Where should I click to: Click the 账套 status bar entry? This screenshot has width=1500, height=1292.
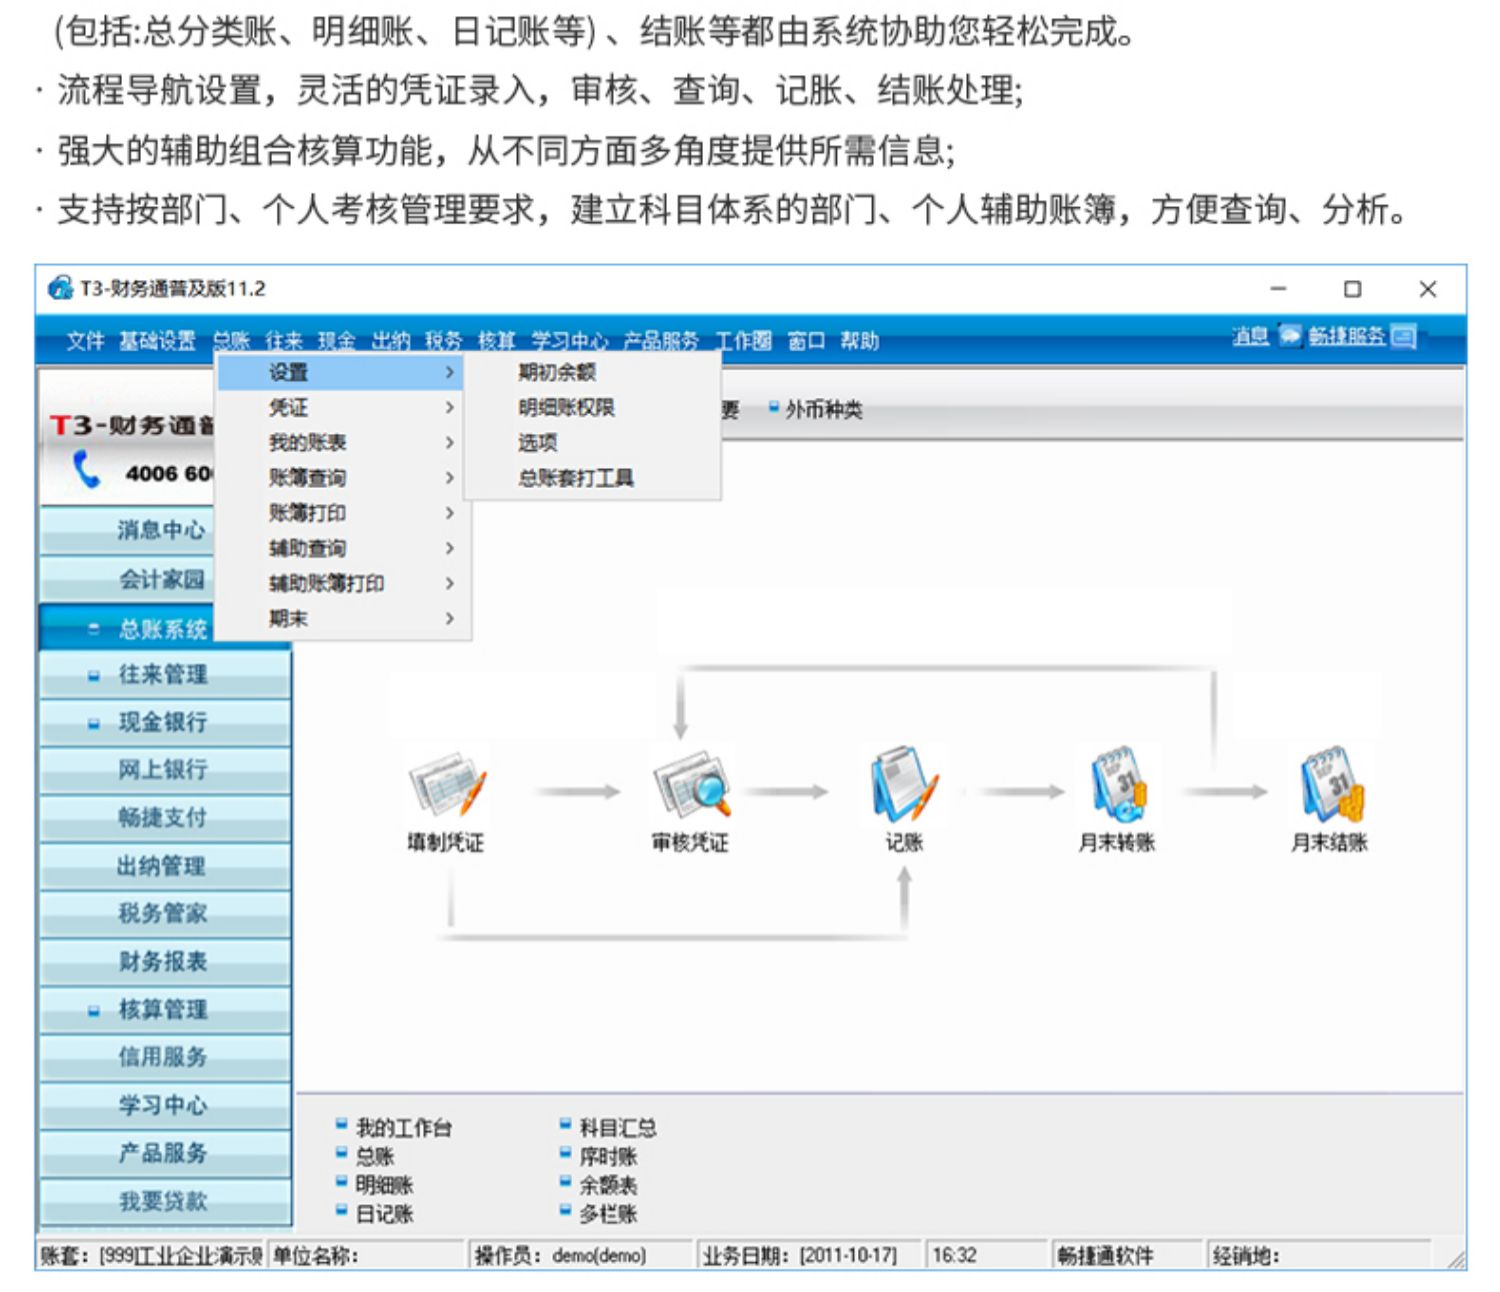151,1255
